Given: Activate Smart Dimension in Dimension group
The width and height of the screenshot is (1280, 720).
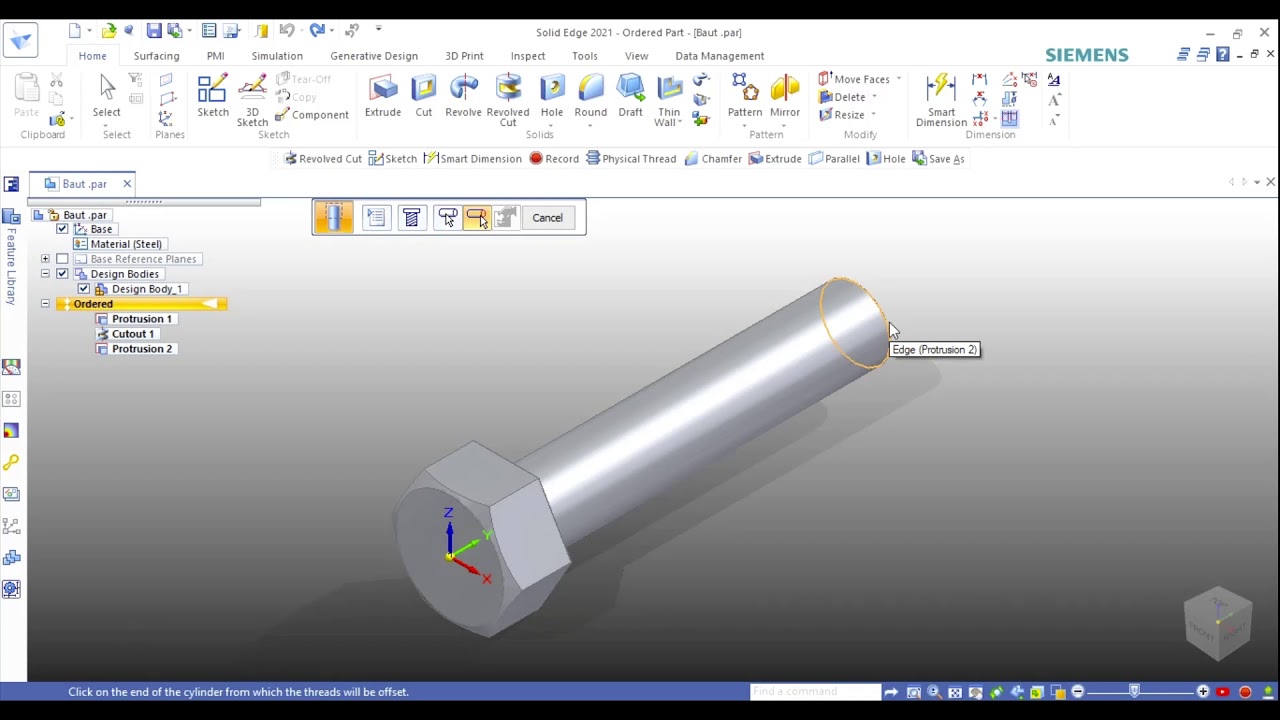Looking at the screenshot, I should tap(941, 100).
